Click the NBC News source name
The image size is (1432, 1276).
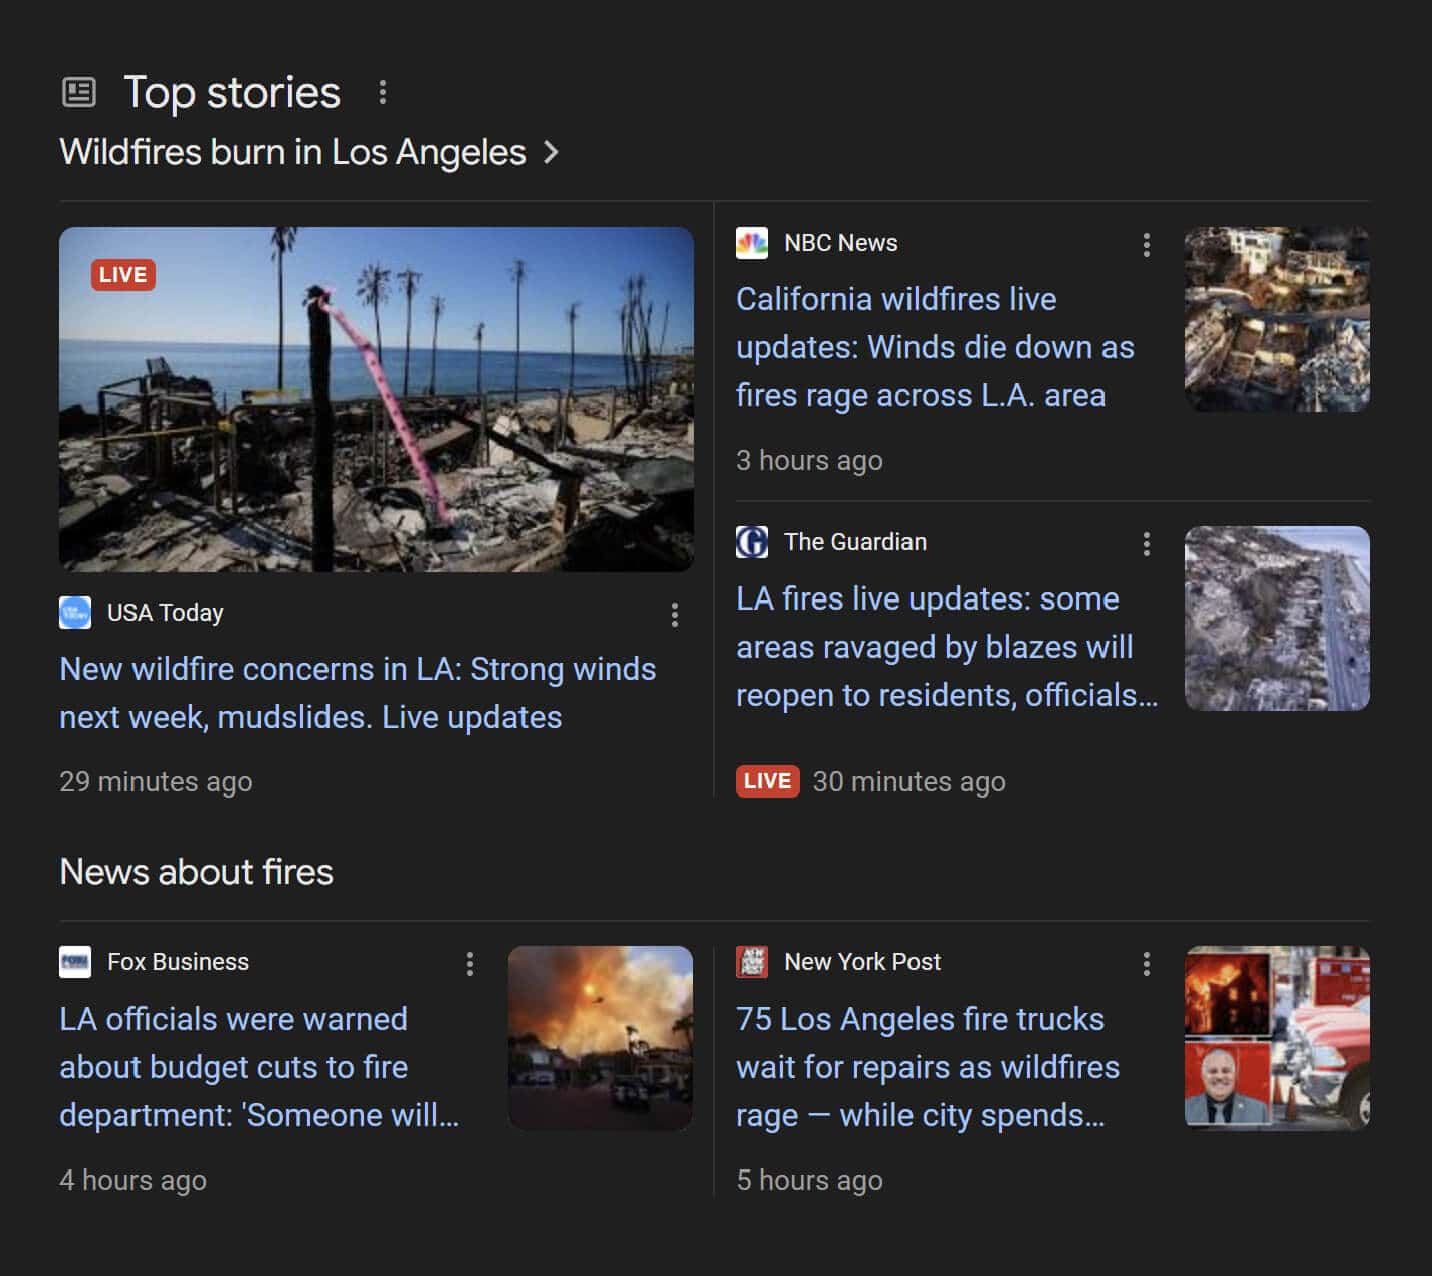841,243
